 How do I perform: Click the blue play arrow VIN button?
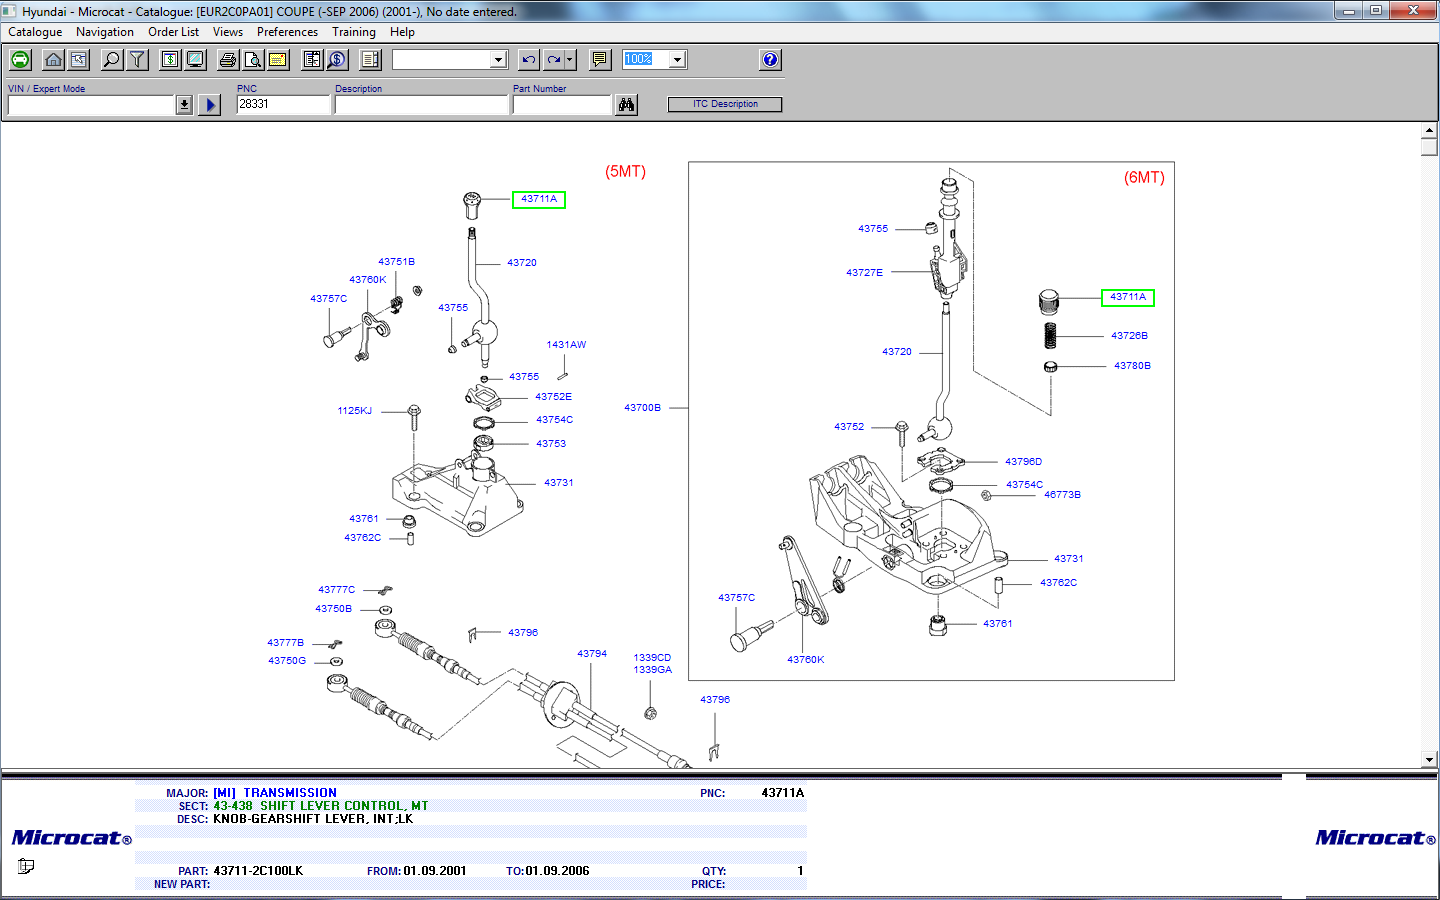click(209, 105)
